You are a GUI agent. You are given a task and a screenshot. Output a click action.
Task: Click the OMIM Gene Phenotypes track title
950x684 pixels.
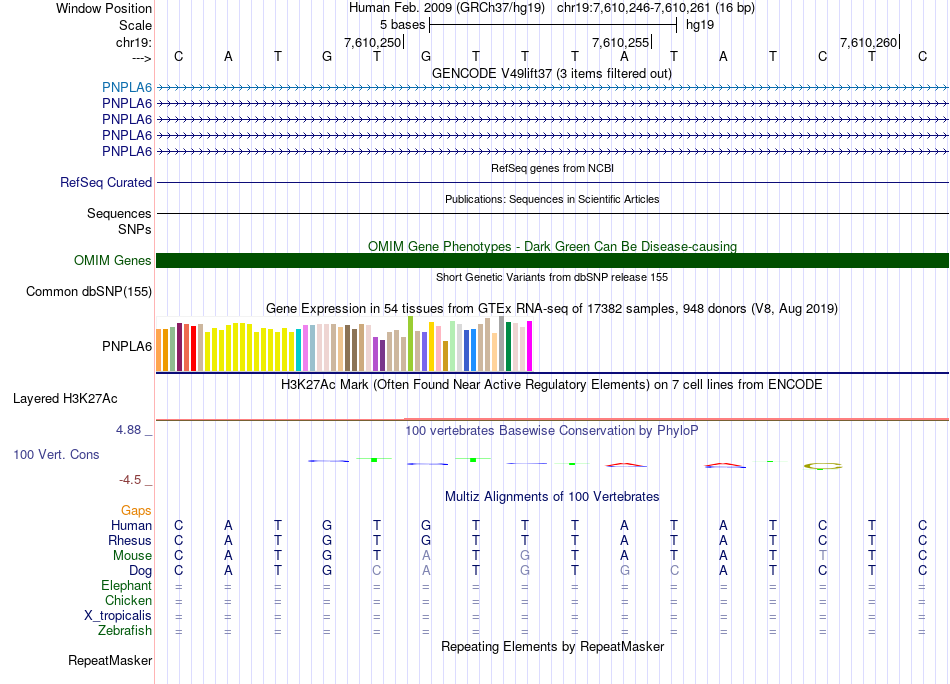pos(552,247)
